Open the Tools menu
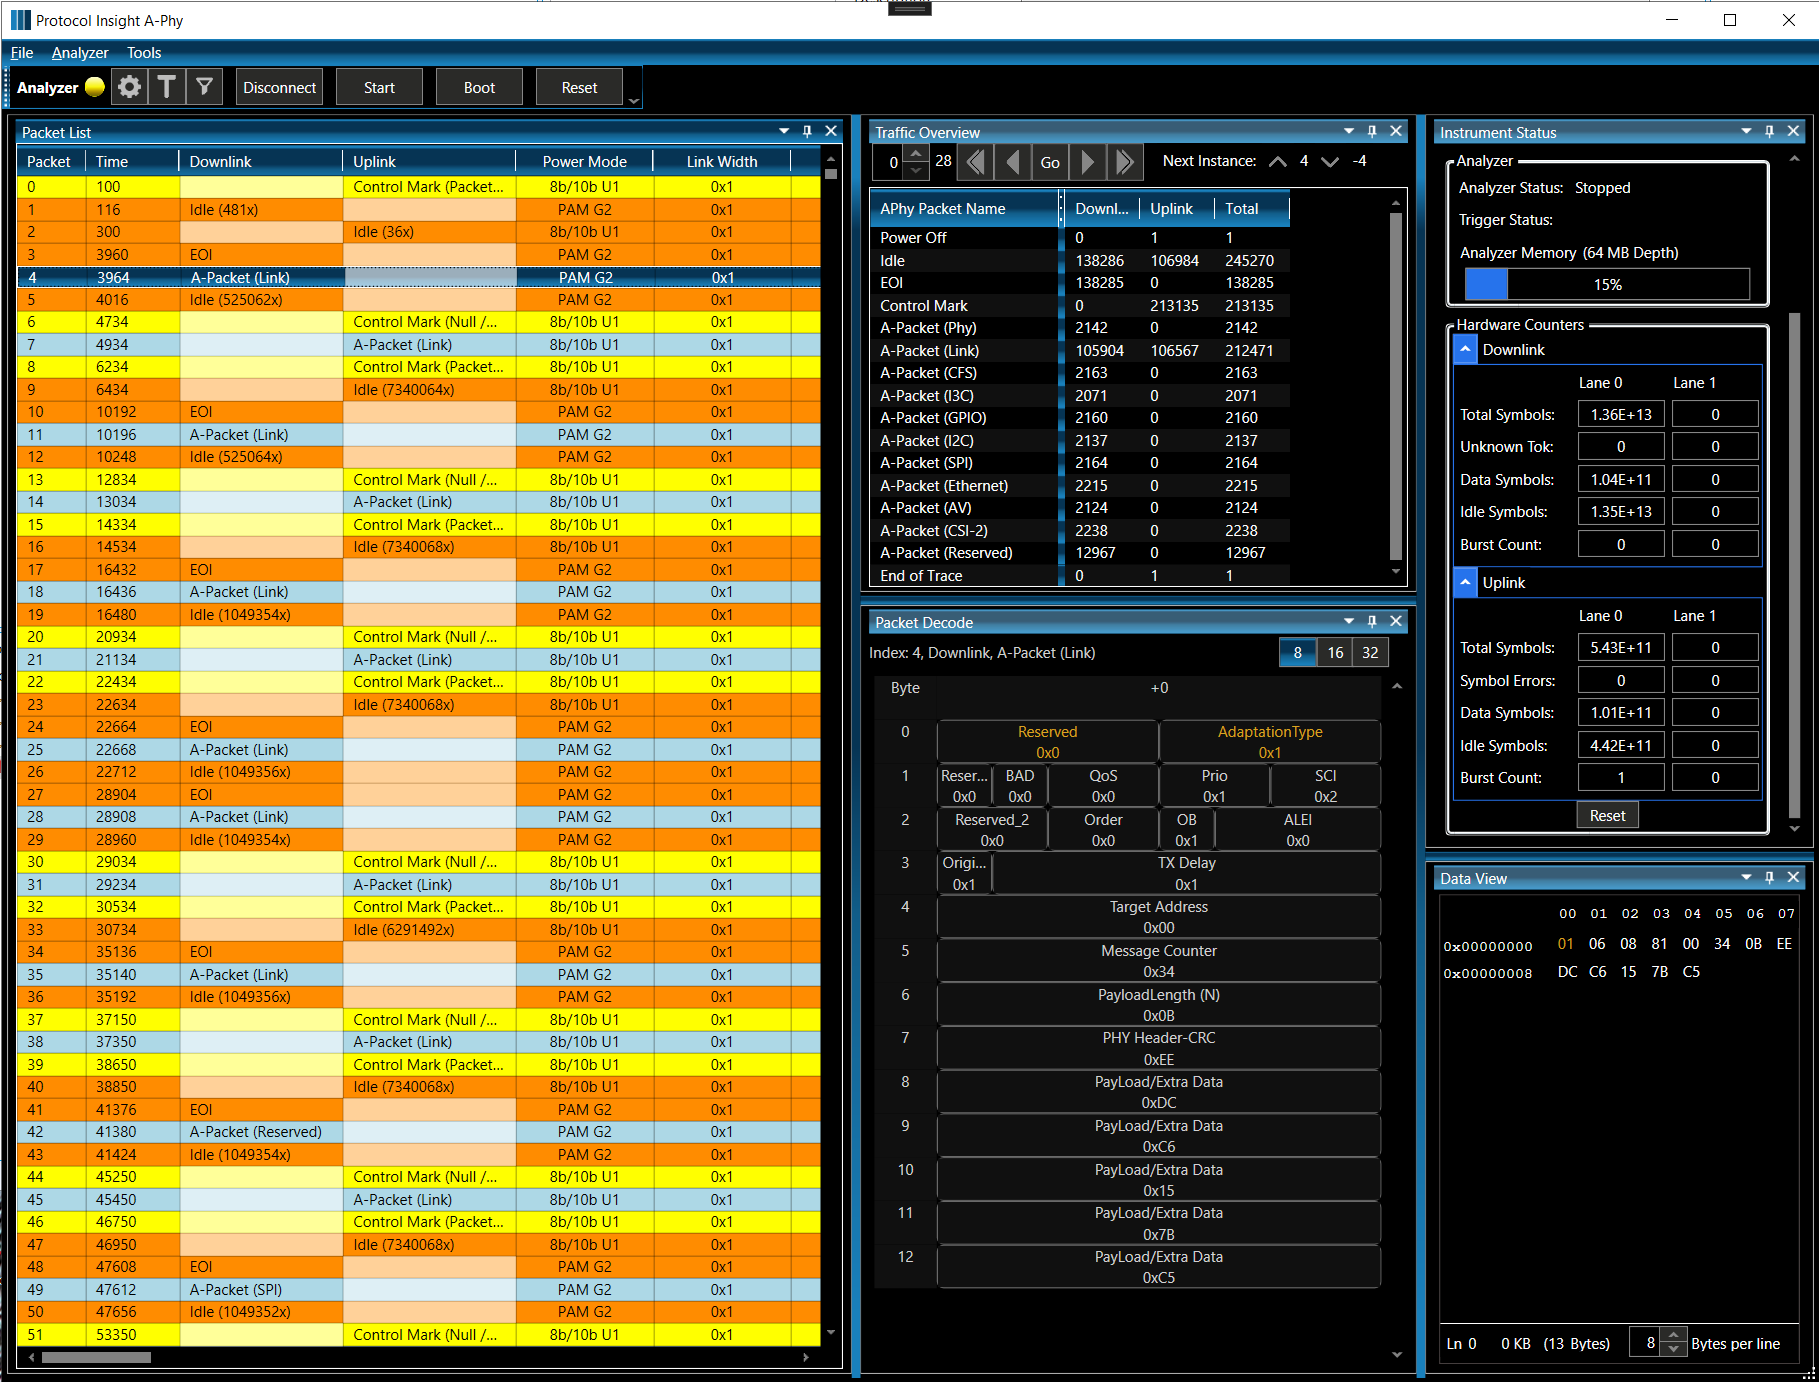The image size is (1819, 1382). tap(143, 52)
